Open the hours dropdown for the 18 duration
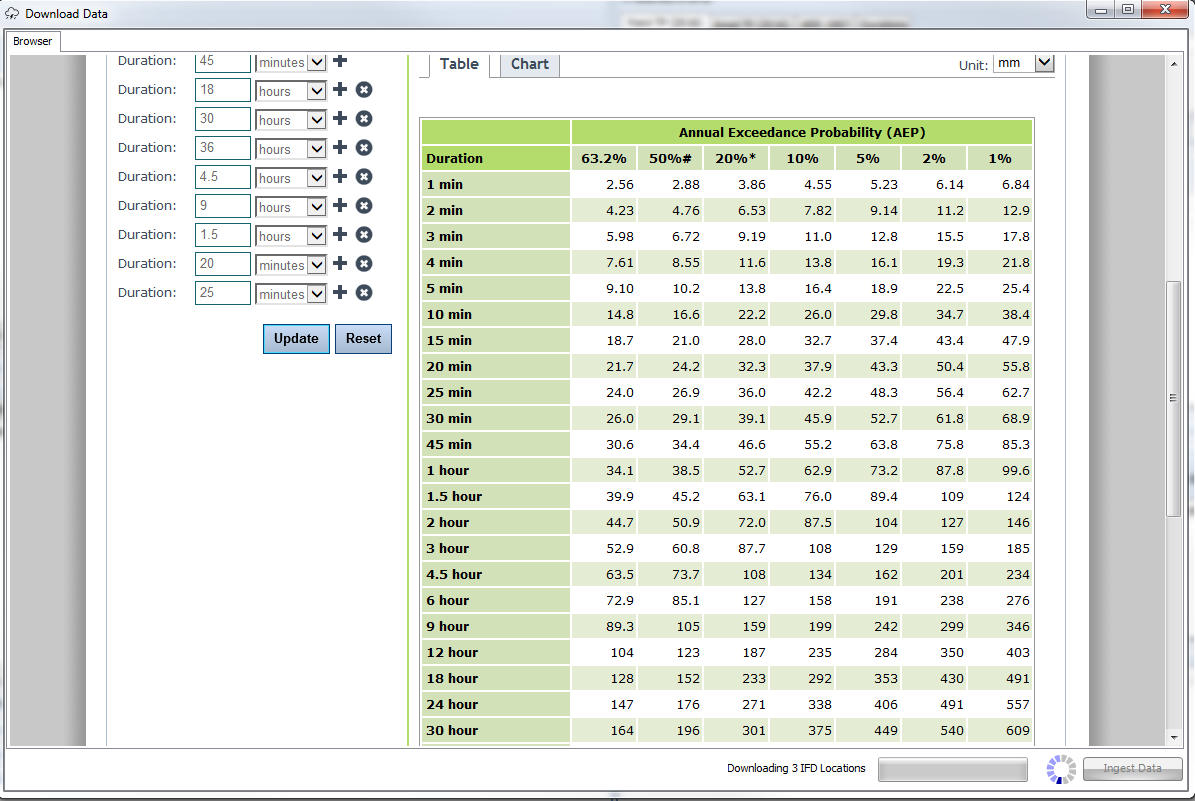Screen dimensions: 1195x801 [x=290, y=90]
